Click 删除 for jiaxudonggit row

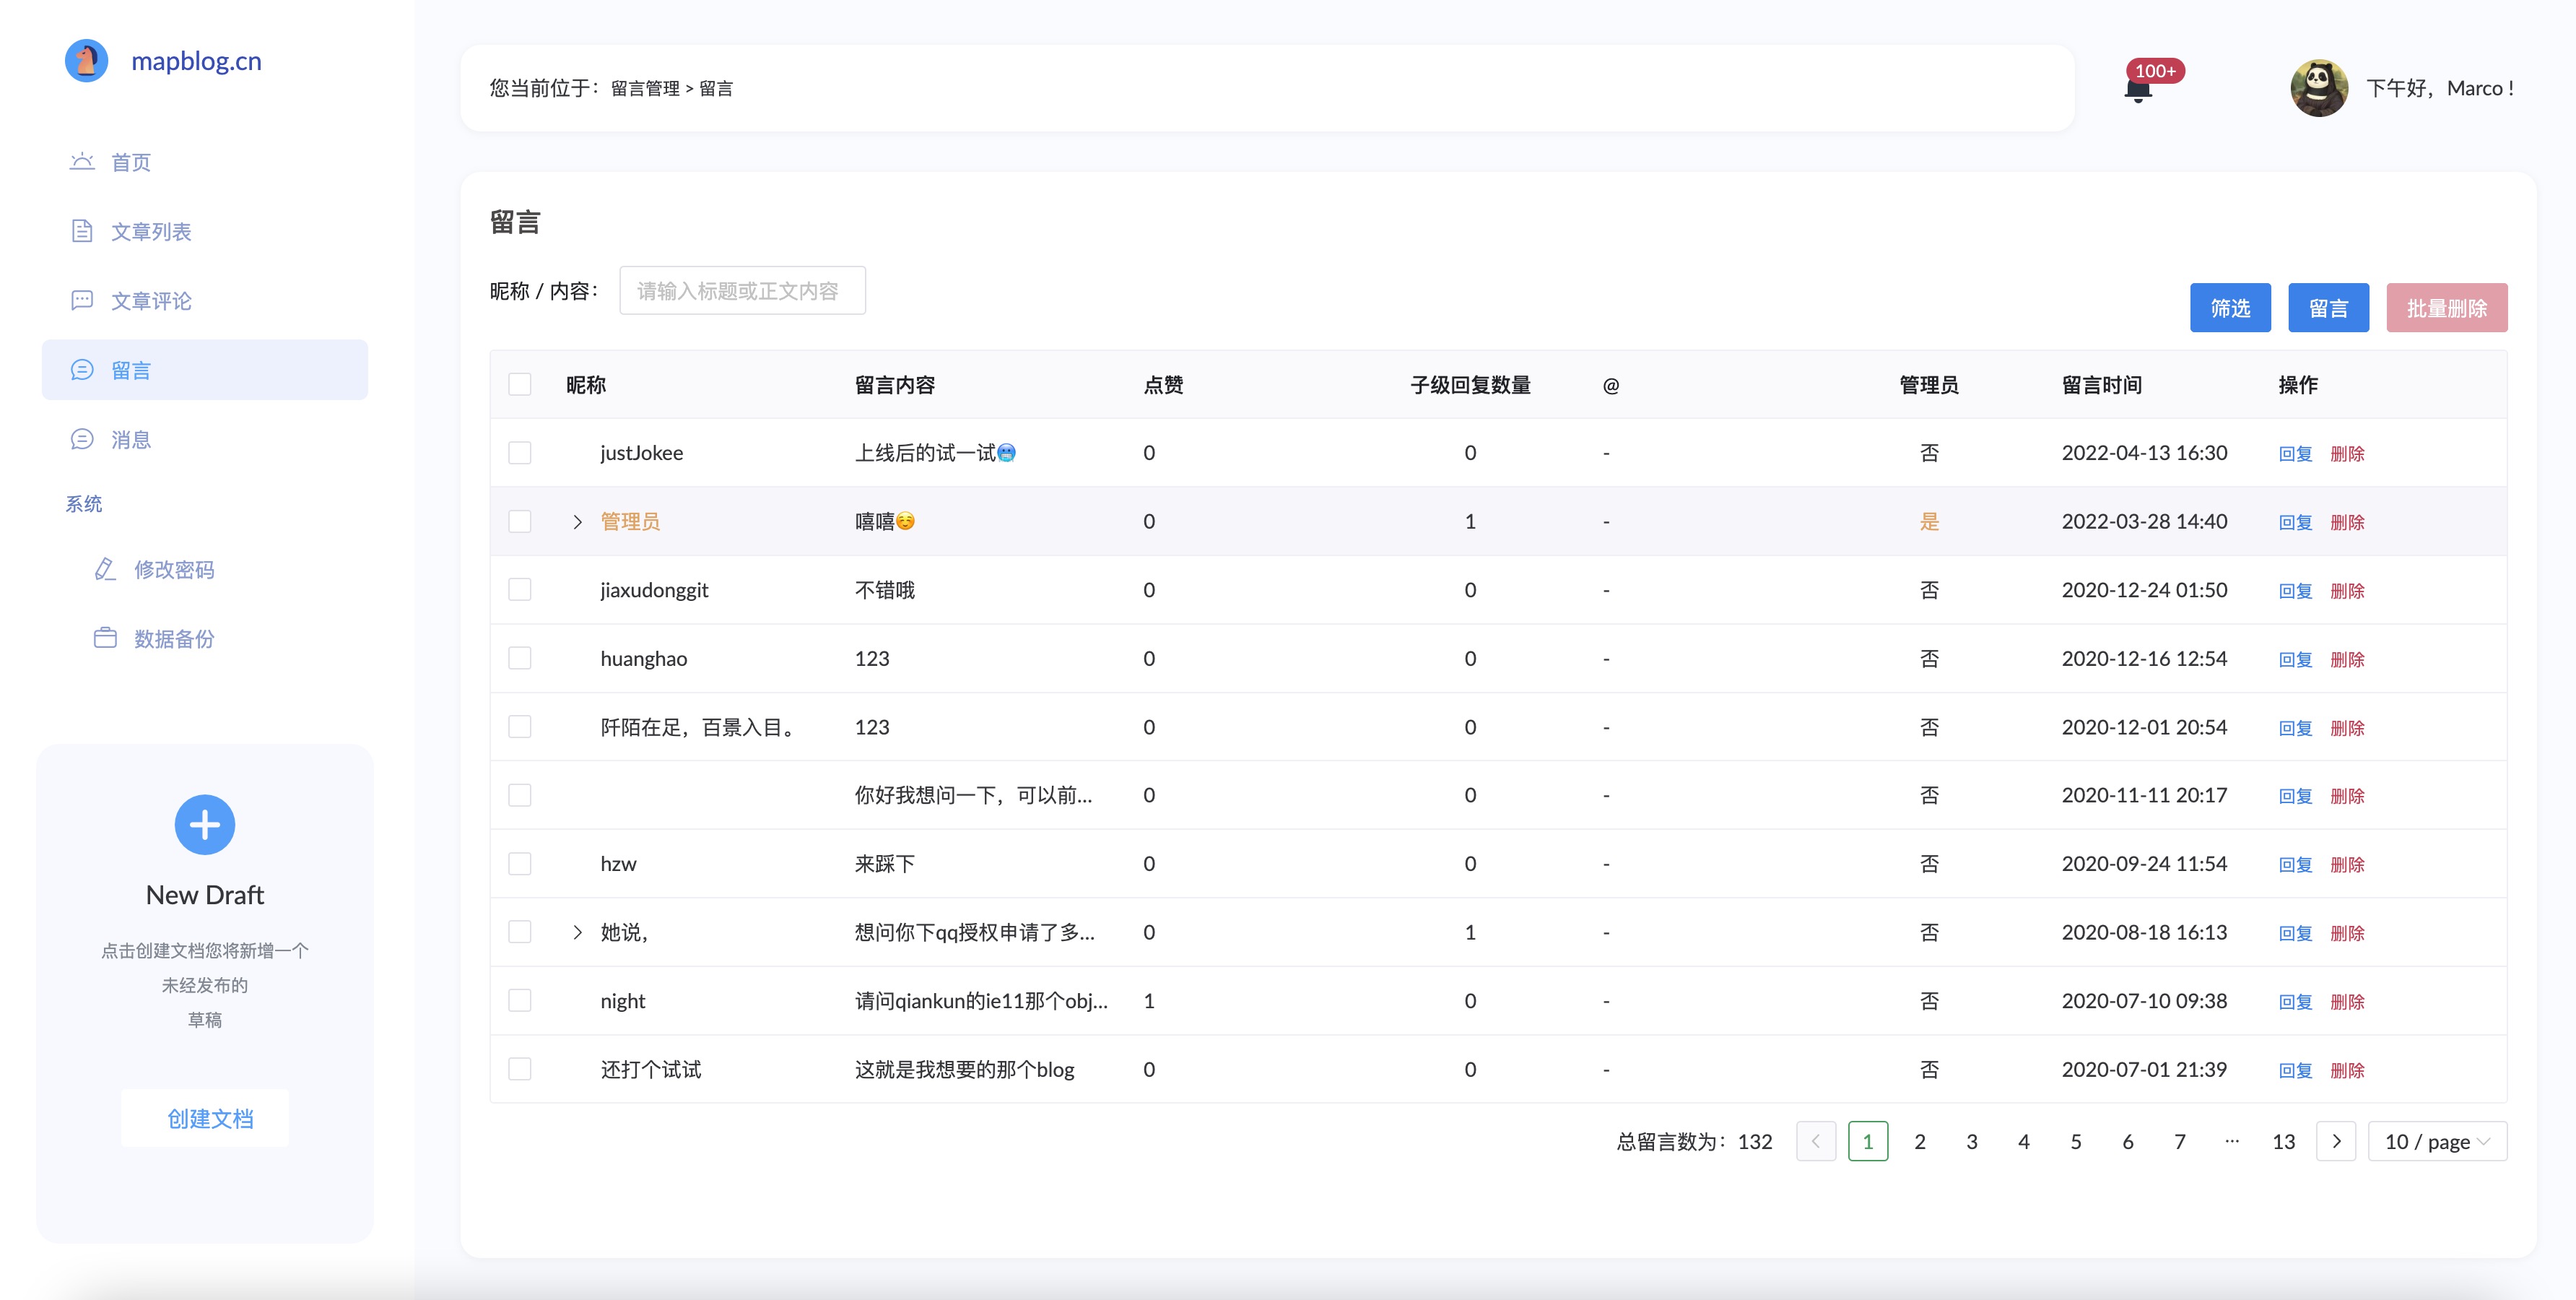pyautogui.click(x=2347, y=591)
